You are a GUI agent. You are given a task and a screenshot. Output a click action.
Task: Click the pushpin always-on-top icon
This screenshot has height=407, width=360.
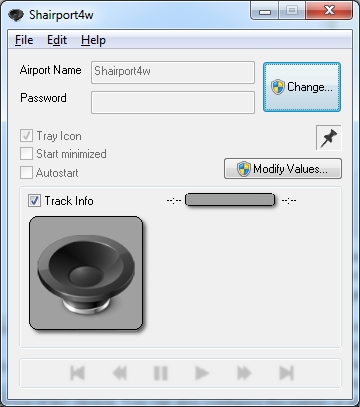click(329, 137)
